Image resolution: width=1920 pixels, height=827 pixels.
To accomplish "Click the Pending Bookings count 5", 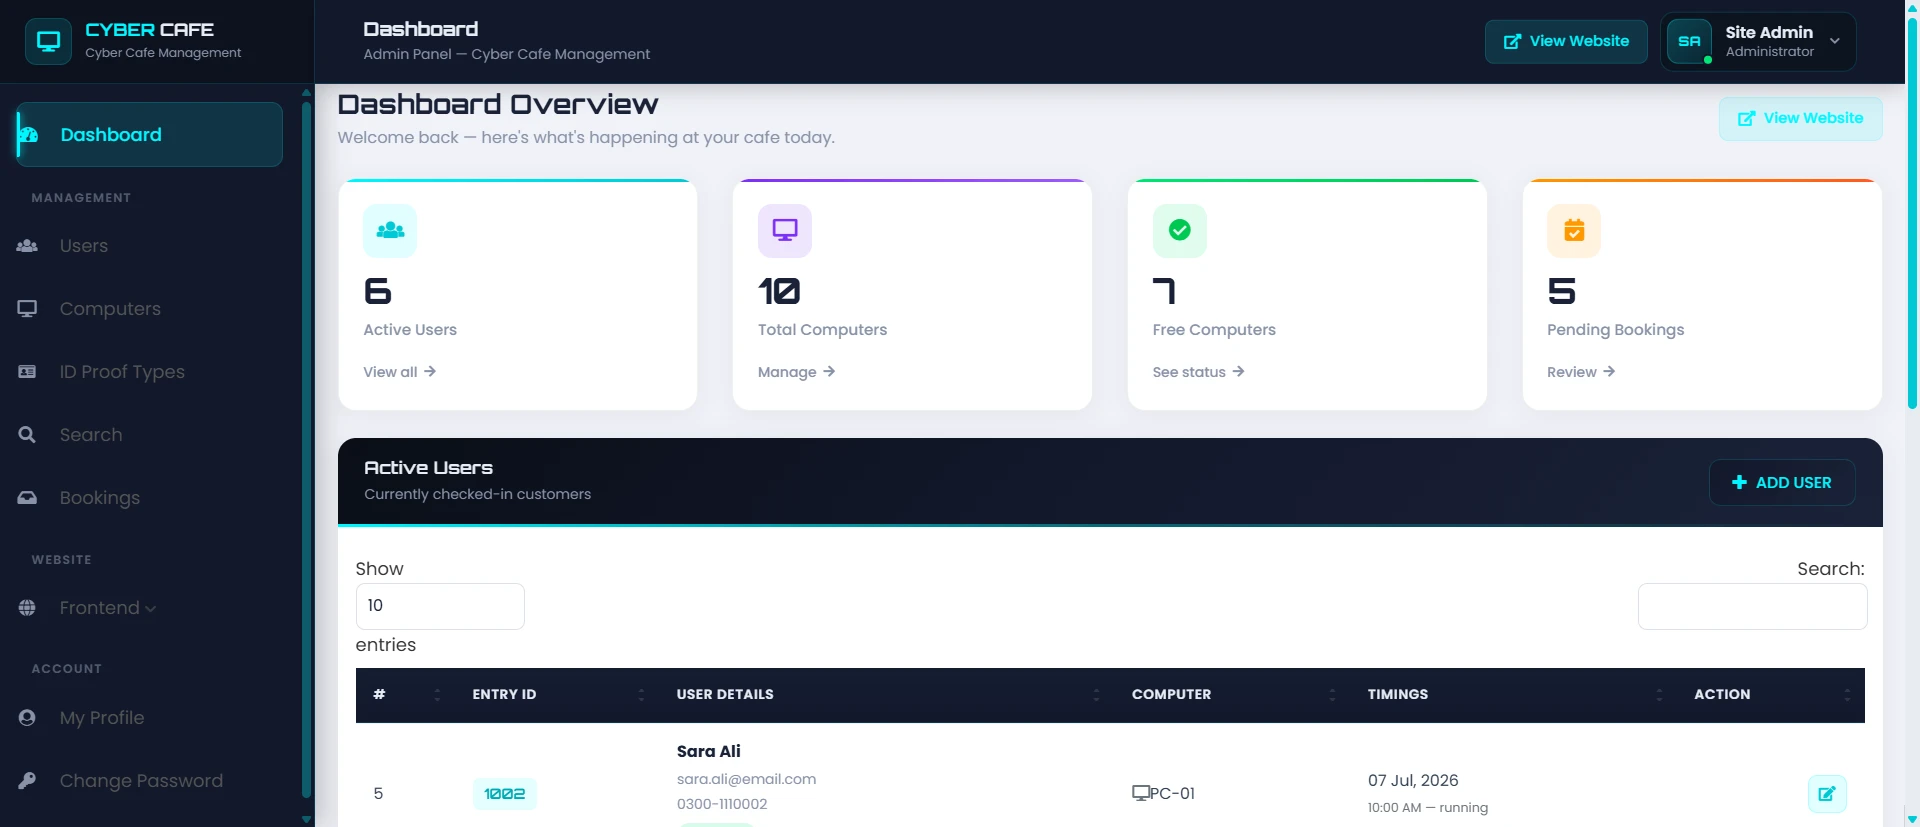I will 1561,291.
